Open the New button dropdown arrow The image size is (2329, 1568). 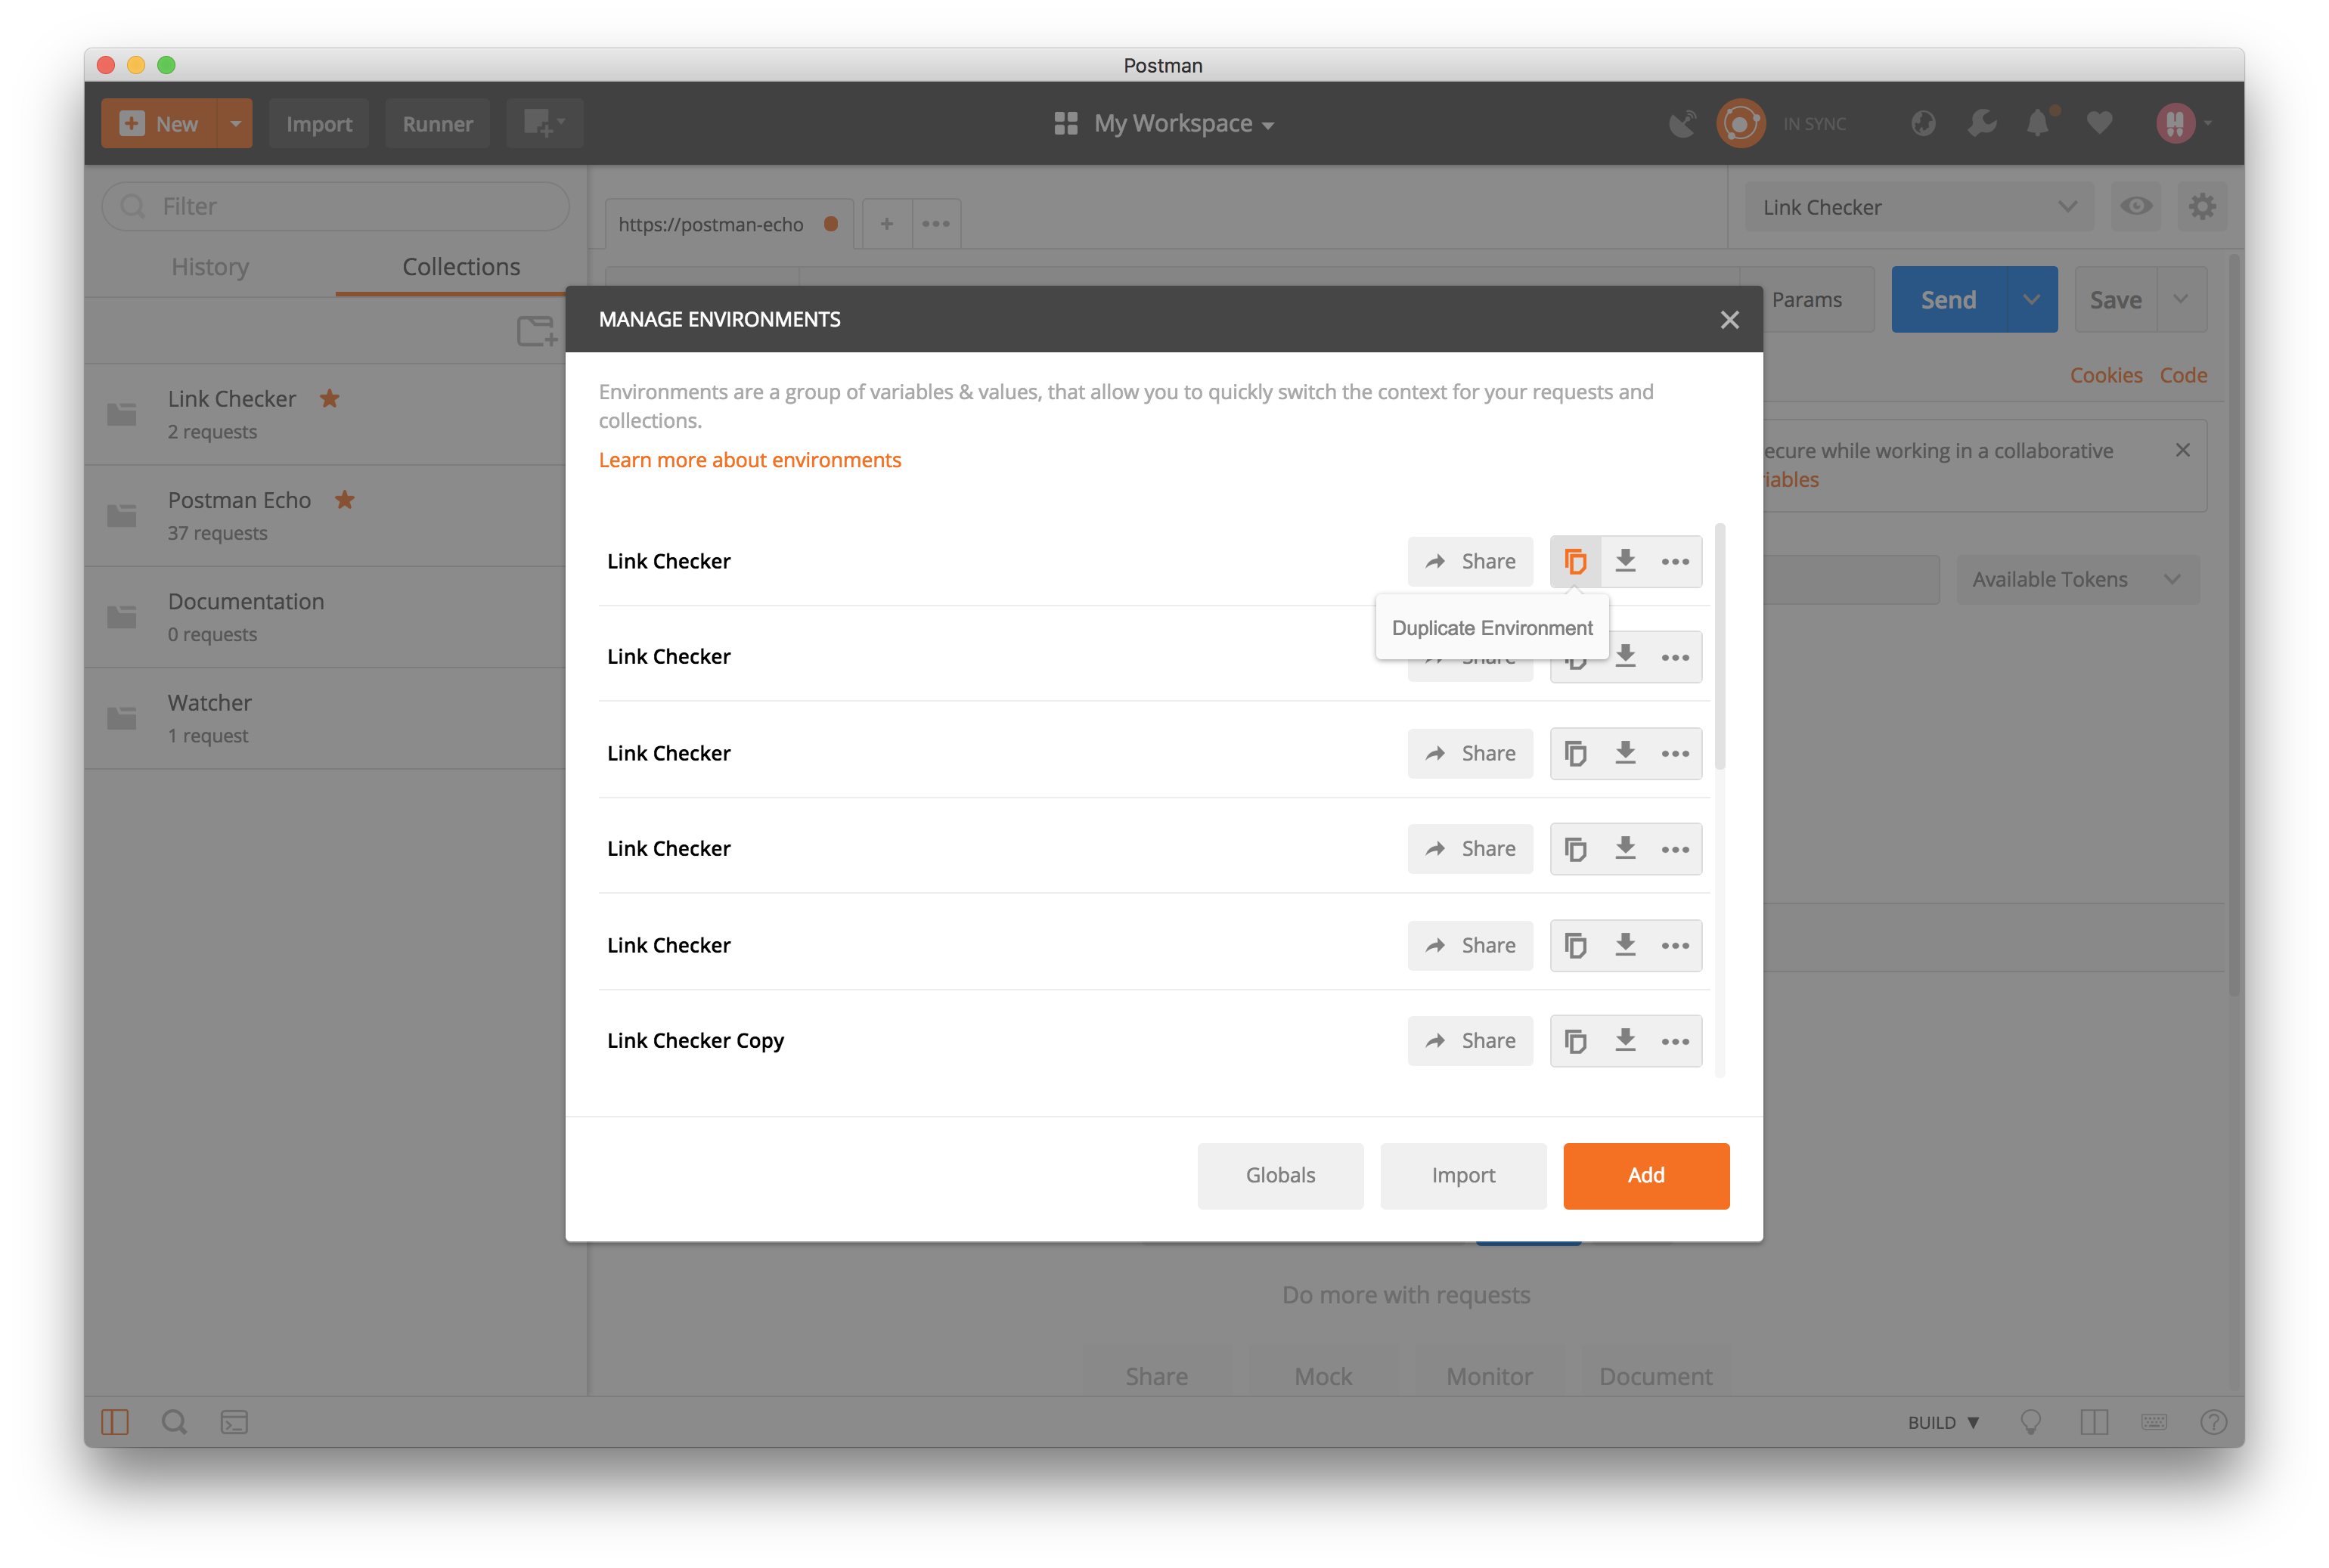point(235,124)
